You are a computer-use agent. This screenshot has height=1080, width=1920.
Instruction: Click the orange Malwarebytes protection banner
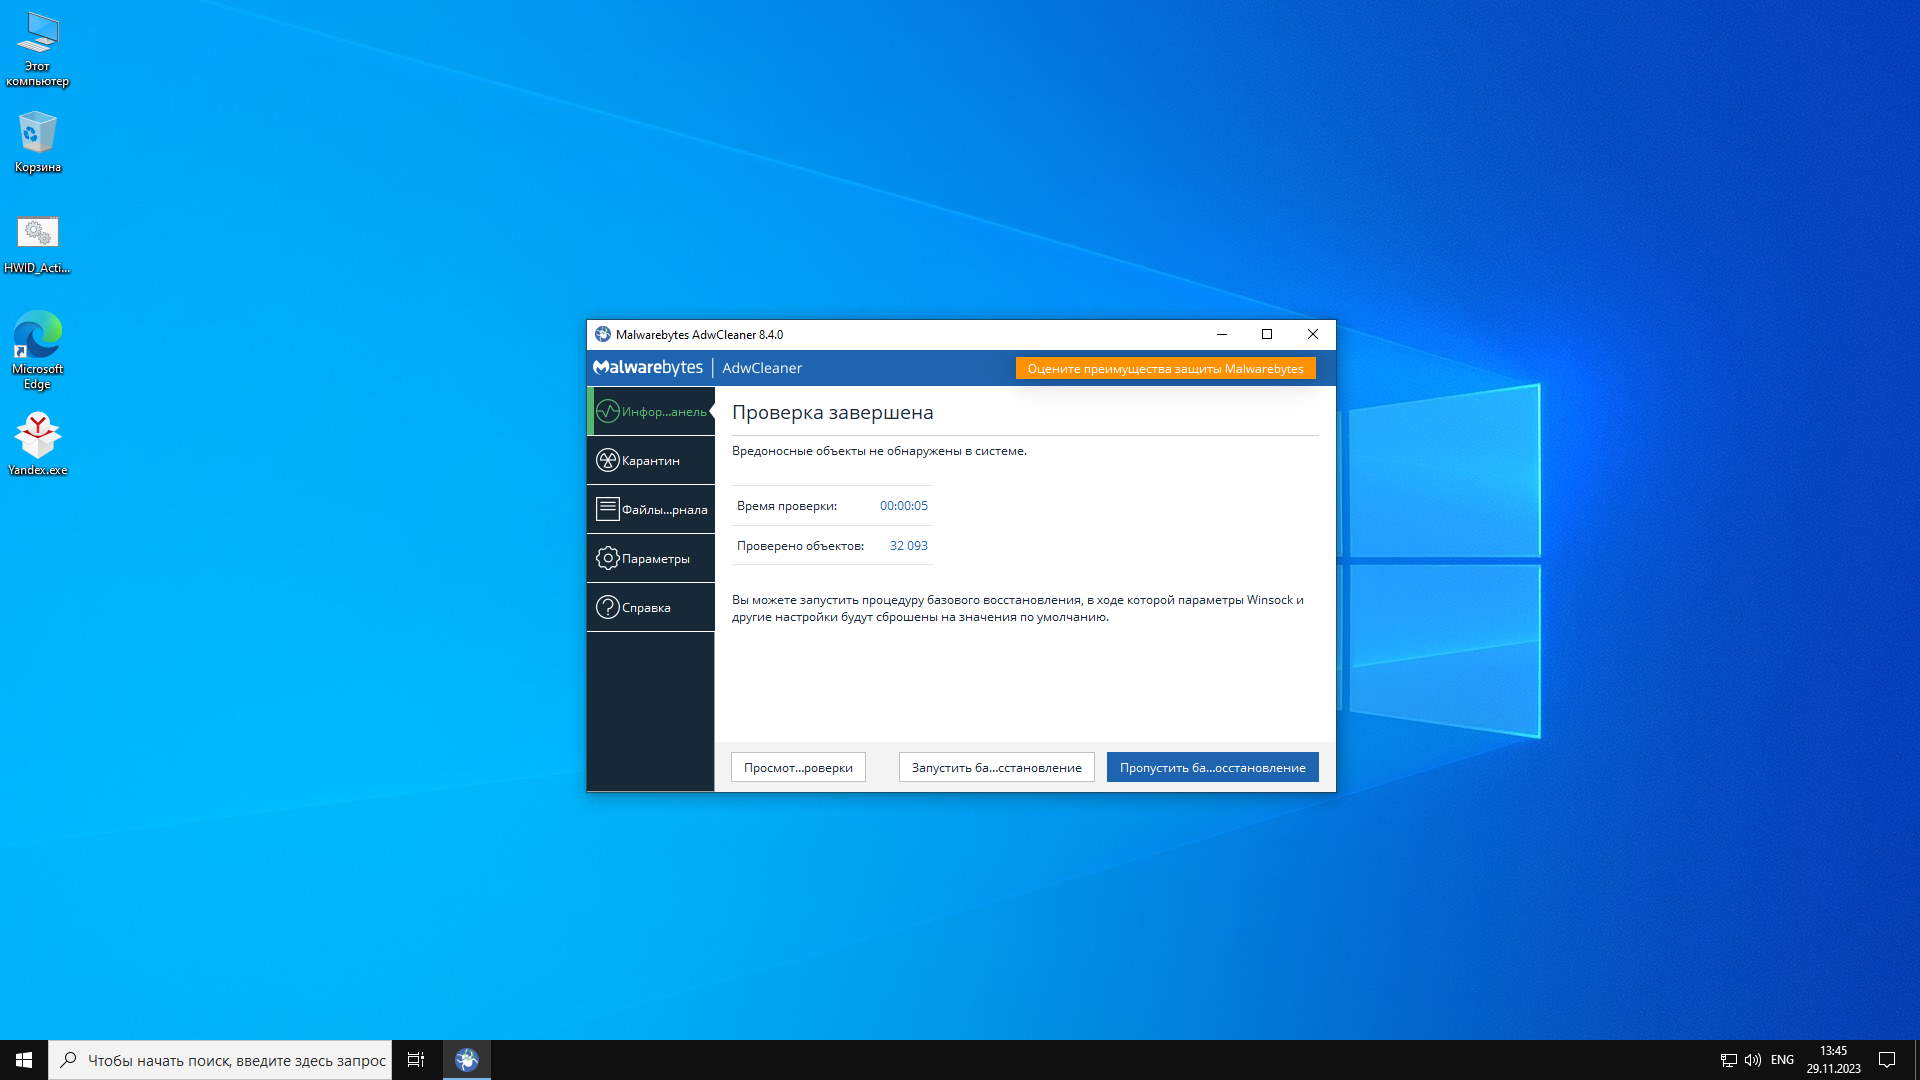pos(1165,369)
